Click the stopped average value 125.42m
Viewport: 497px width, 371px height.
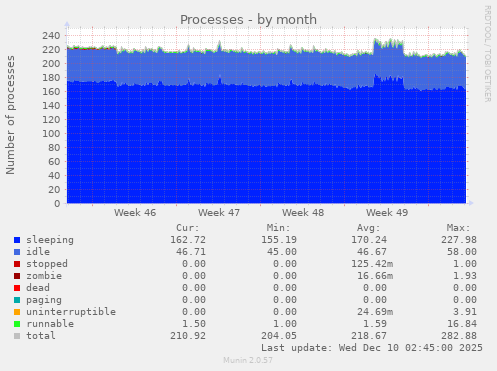point(372,264)
